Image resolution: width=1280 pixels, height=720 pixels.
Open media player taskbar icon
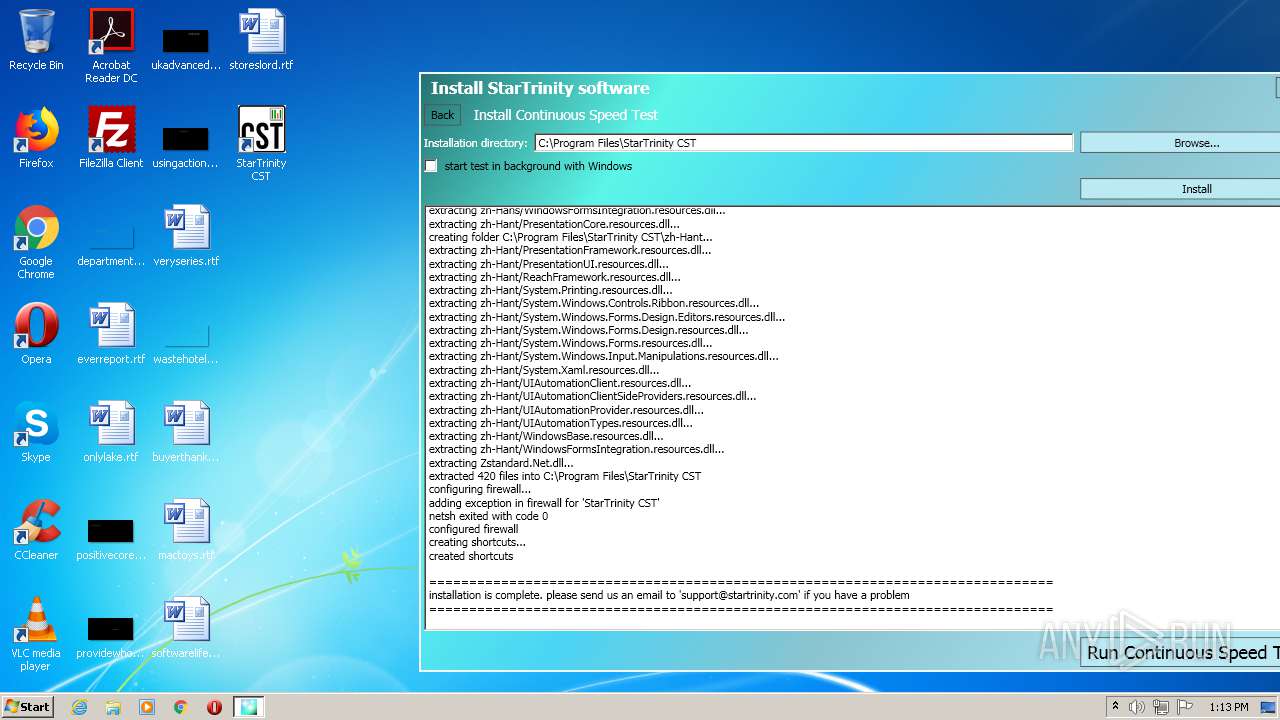(147, 707)
